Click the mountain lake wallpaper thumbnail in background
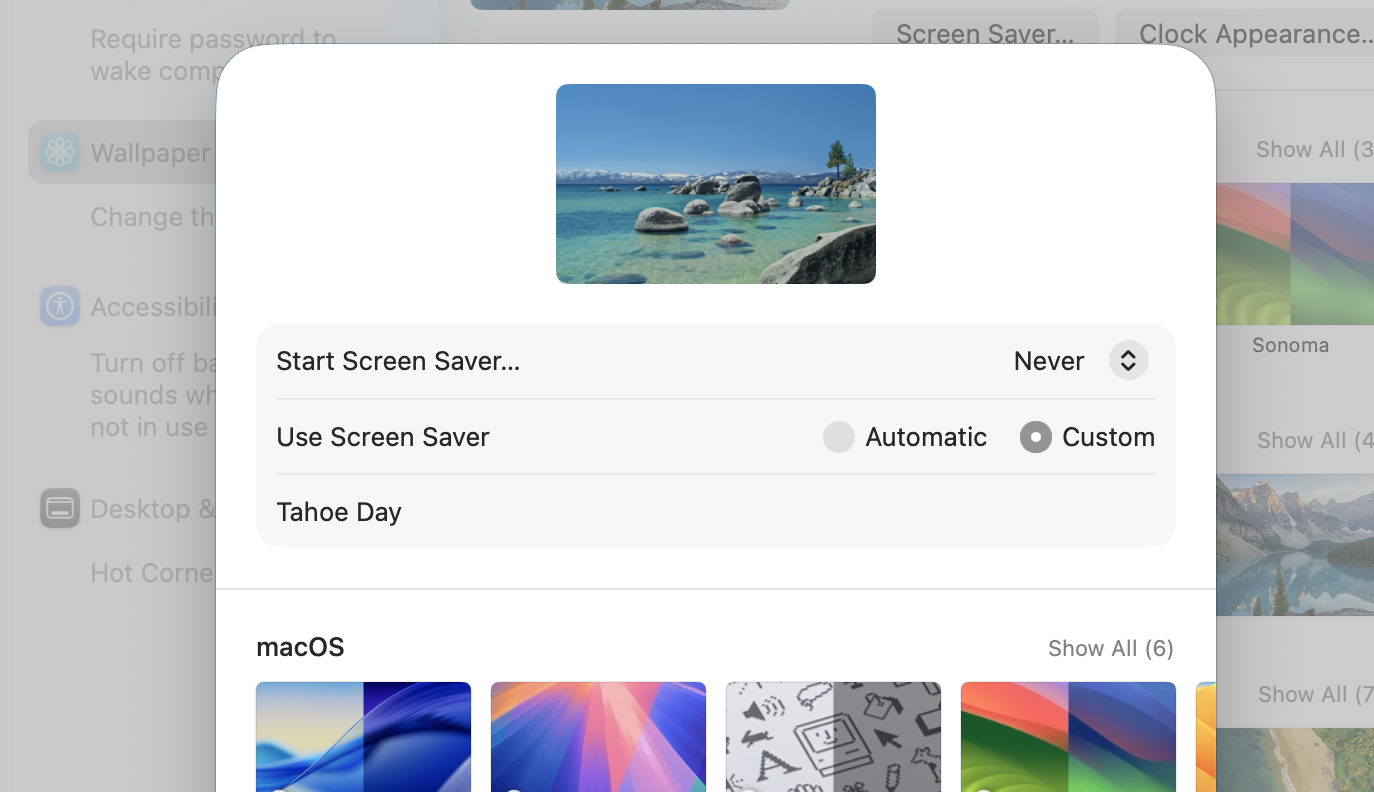1374x792 pixels. point(1295,545)
